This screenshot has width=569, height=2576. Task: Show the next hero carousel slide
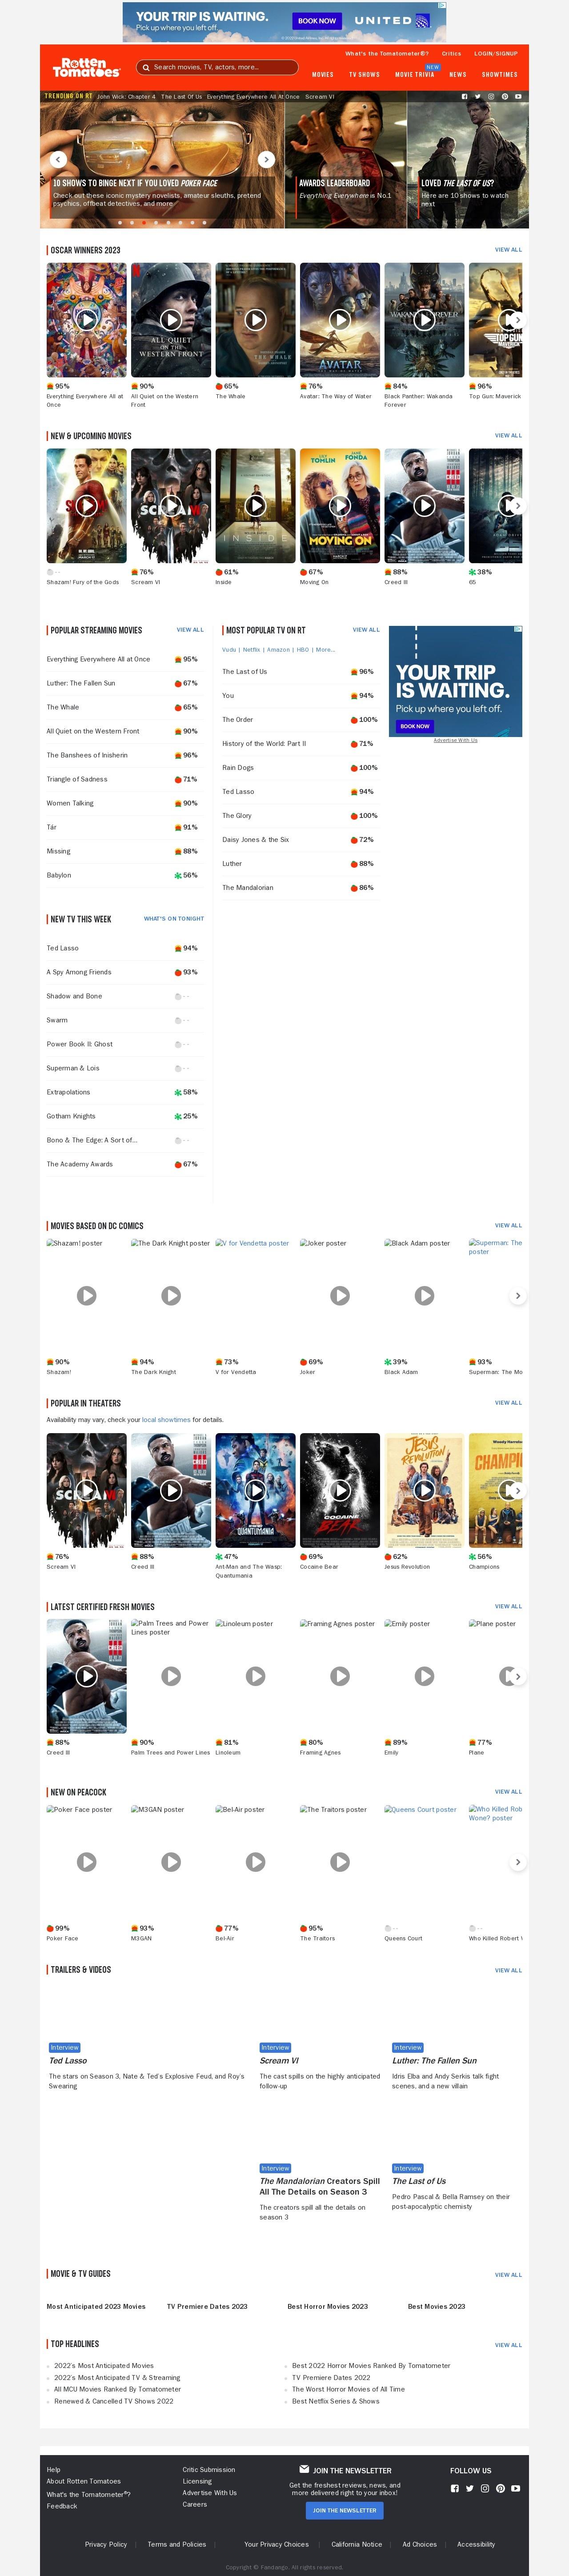coord(266,159)
